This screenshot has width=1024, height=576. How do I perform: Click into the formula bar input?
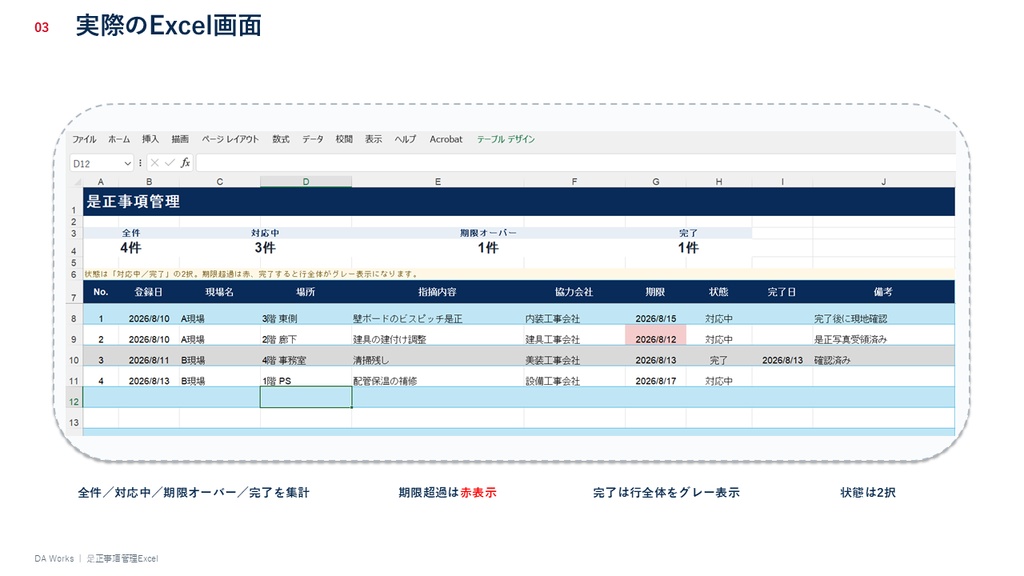(x=575, y=163)
